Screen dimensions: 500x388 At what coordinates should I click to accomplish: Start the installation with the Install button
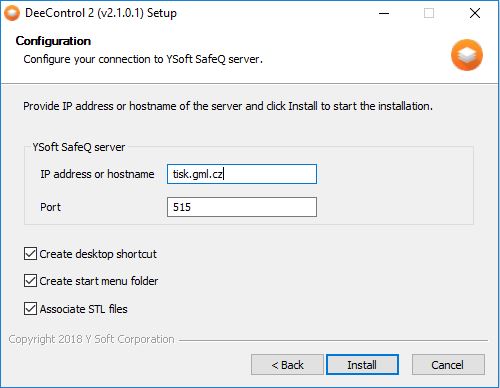click(x=362, y=365)
